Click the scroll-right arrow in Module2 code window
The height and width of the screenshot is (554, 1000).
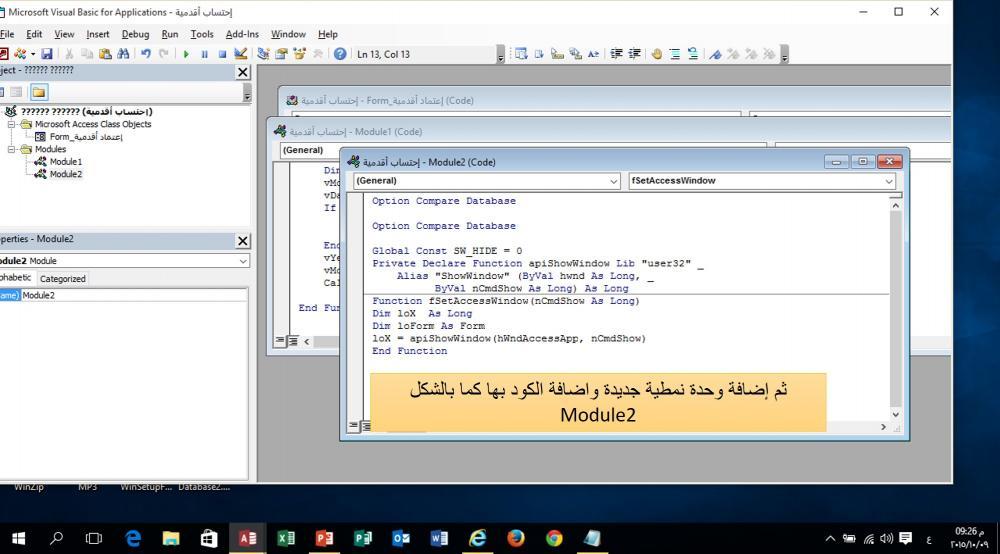883,427
